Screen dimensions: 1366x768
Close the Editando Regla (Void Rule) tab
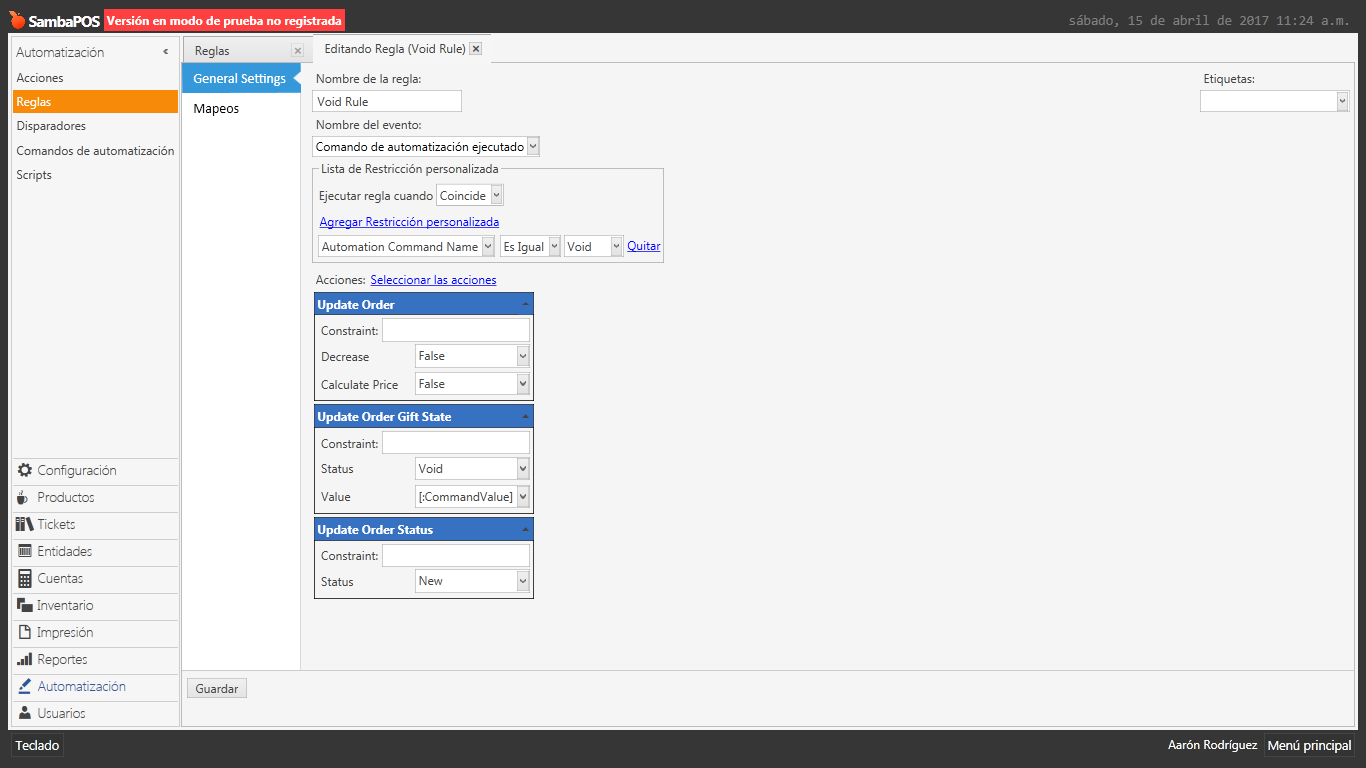(476, 48)
